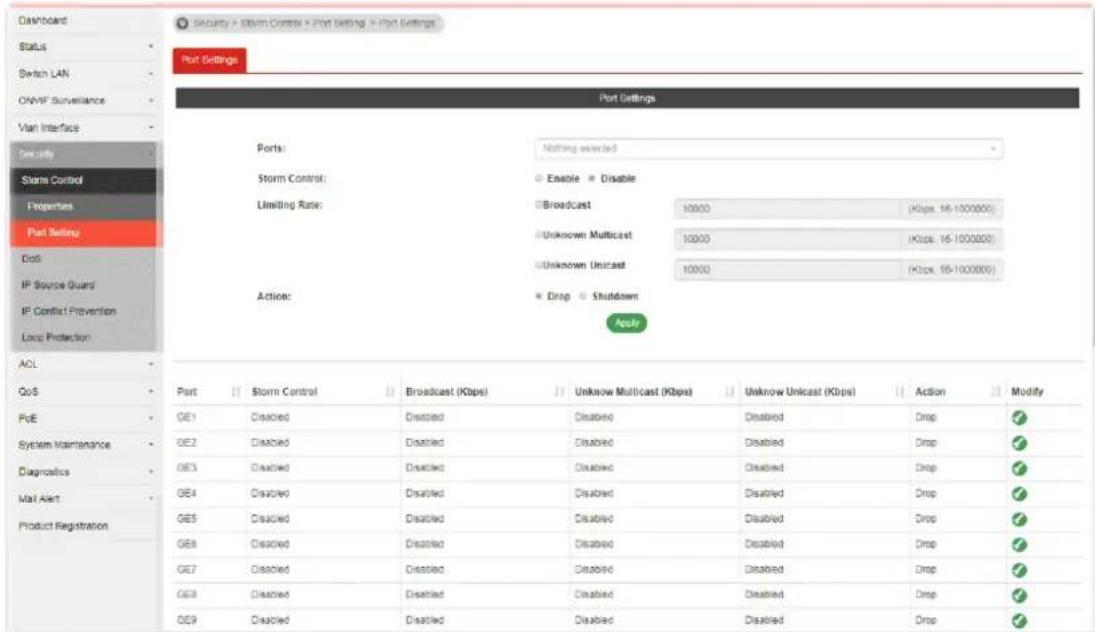Open IP Source Guard page
The height and width of the screenshot is (632, 1095).
tap(87, 285)
